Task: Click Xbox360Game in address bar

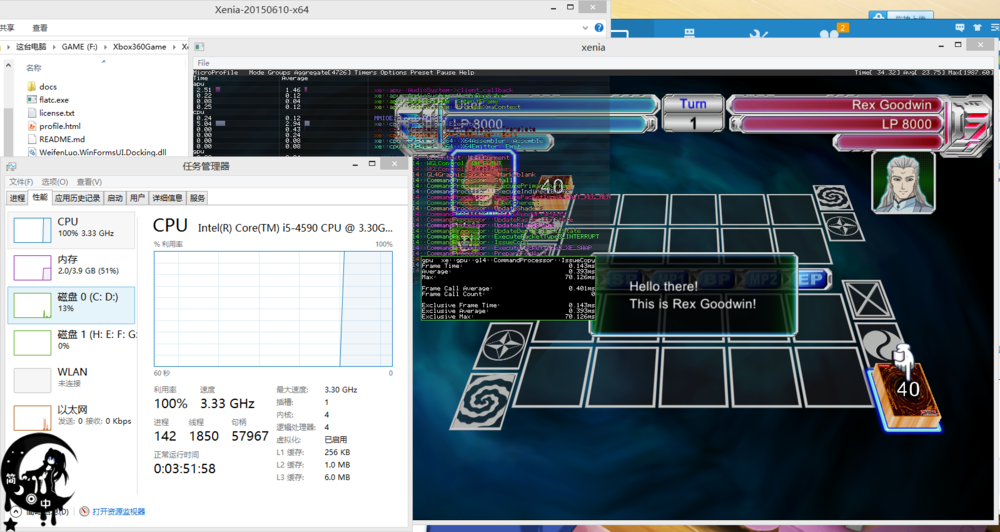Action: pyautogui.click(x=140, y=47)
